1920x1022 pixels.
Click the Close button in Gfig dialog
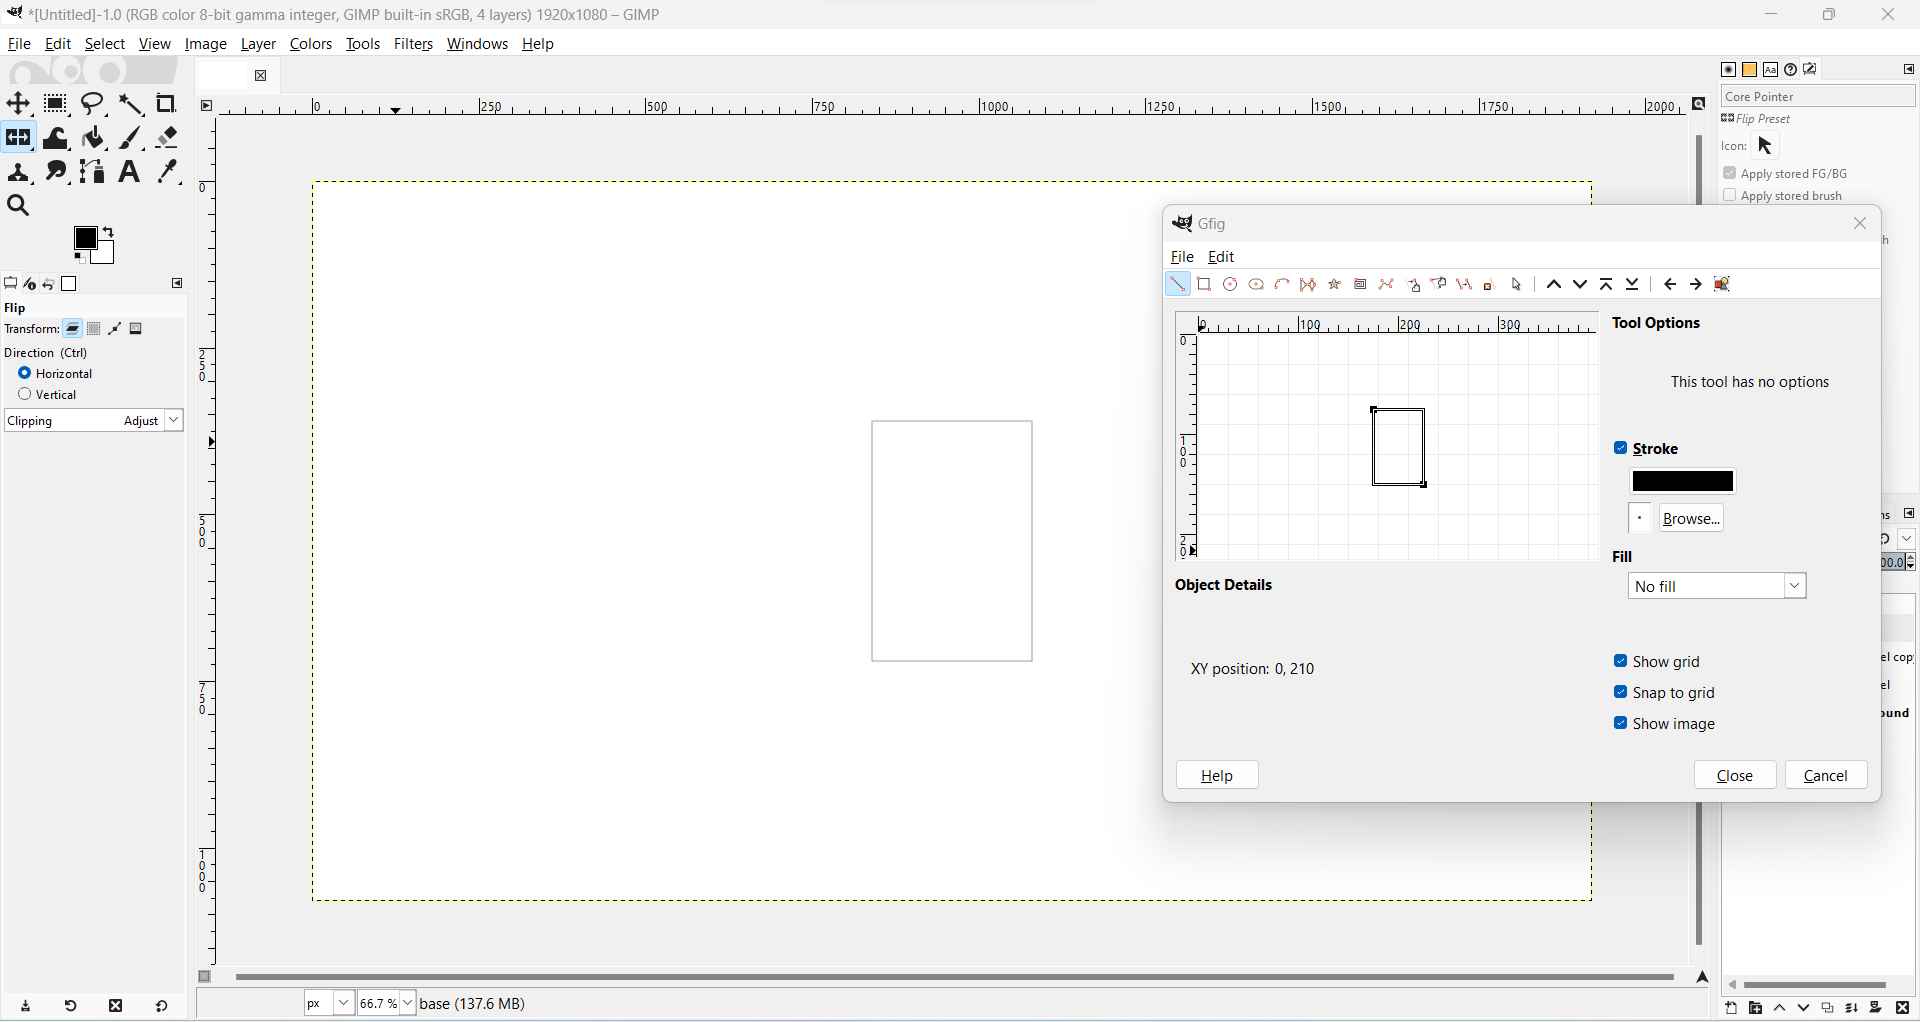tap(1736, 776)
